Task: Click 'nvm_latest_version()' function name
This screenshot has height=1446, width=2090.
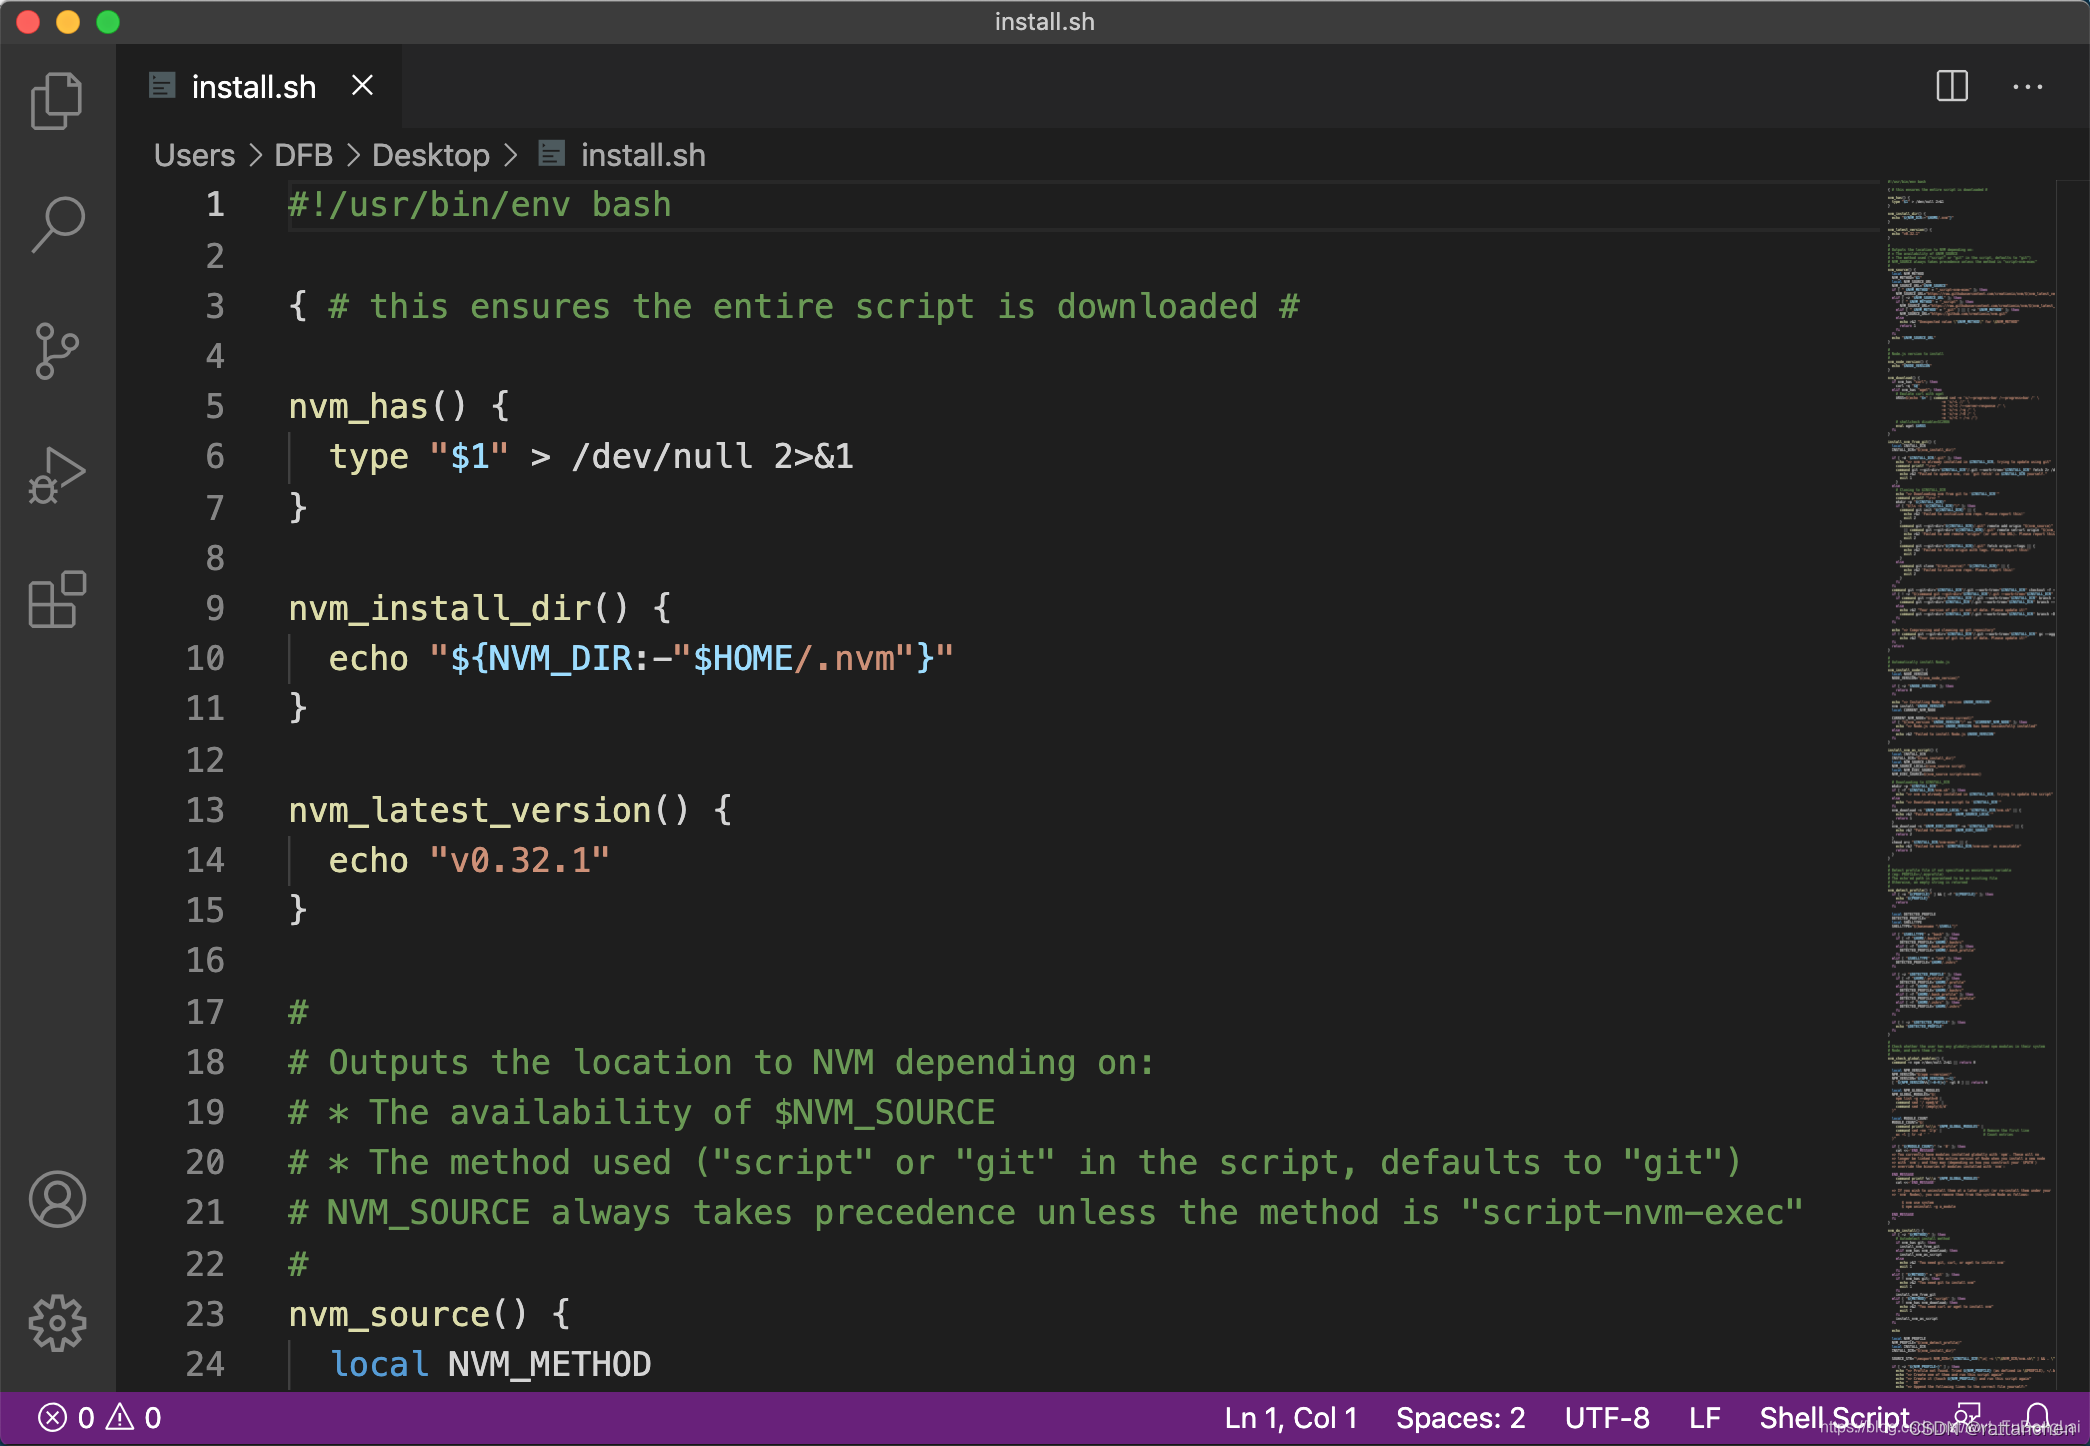Action: point(489,810)
